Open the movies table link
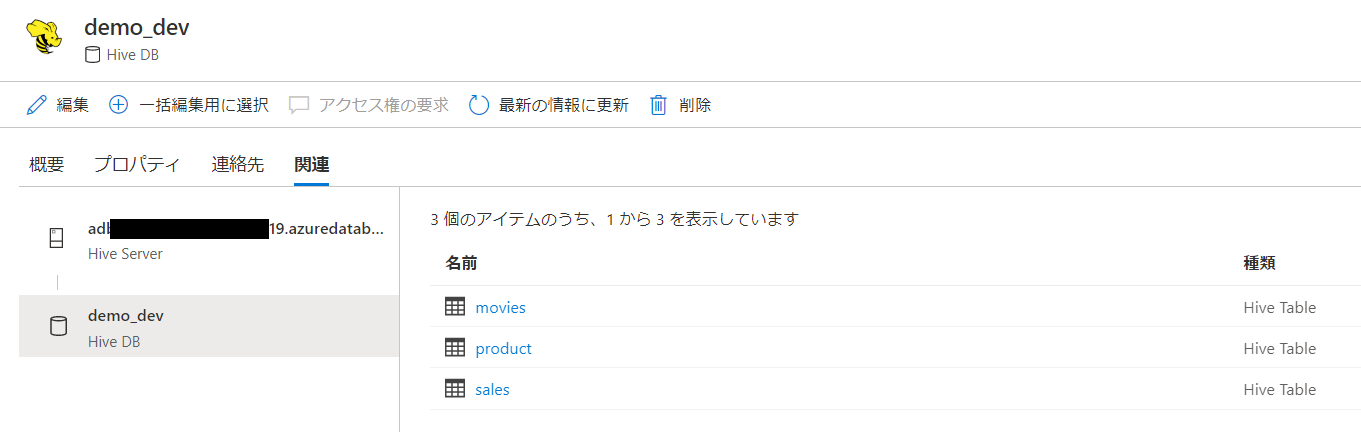 click(x=500, y=308)
